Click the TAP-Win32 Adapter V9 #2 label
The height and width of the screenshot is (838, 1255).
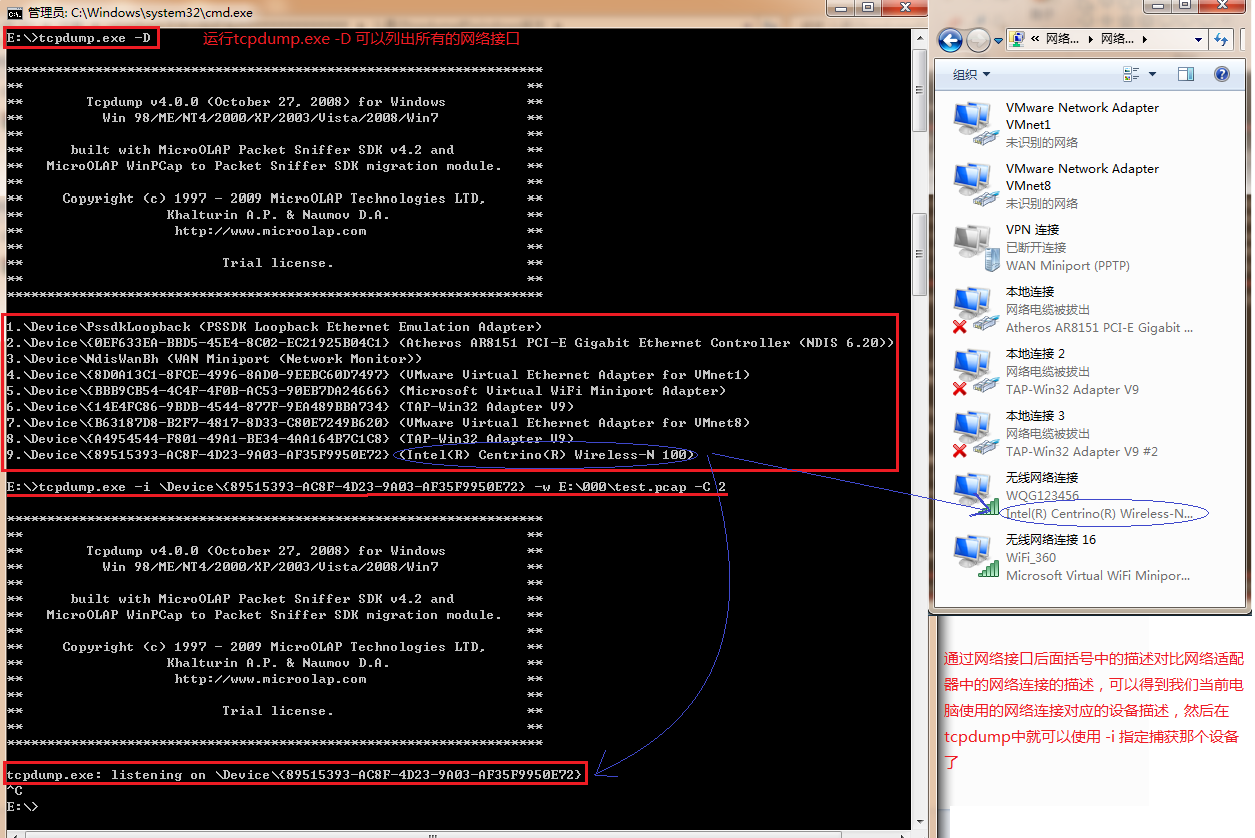pyautogui.click(x=1082, y=452)
